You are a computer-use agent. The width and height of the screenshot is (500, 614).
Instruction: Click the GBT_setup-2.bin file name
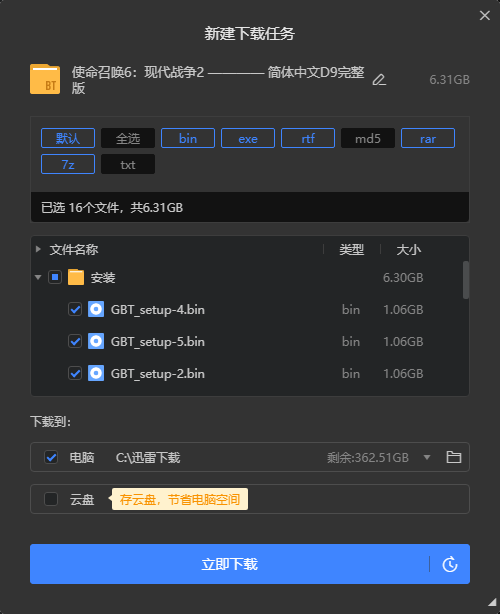pos(158,374)
